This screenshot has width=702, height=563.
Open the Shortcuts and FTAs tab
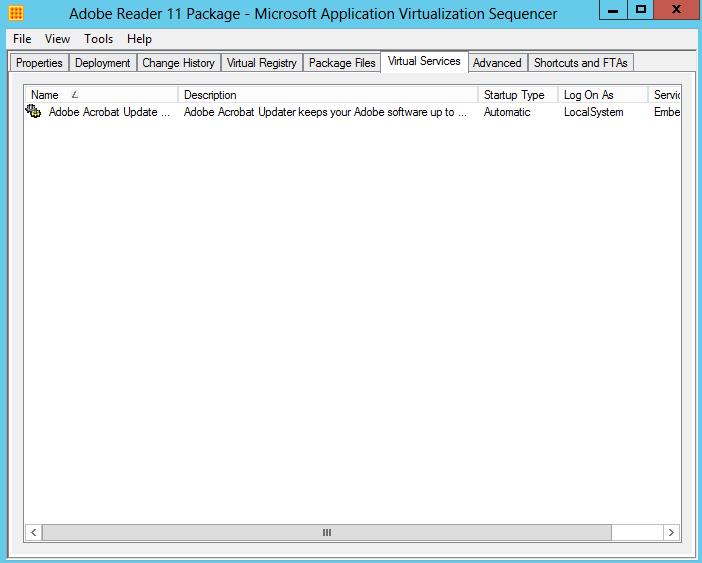(581, 63)
